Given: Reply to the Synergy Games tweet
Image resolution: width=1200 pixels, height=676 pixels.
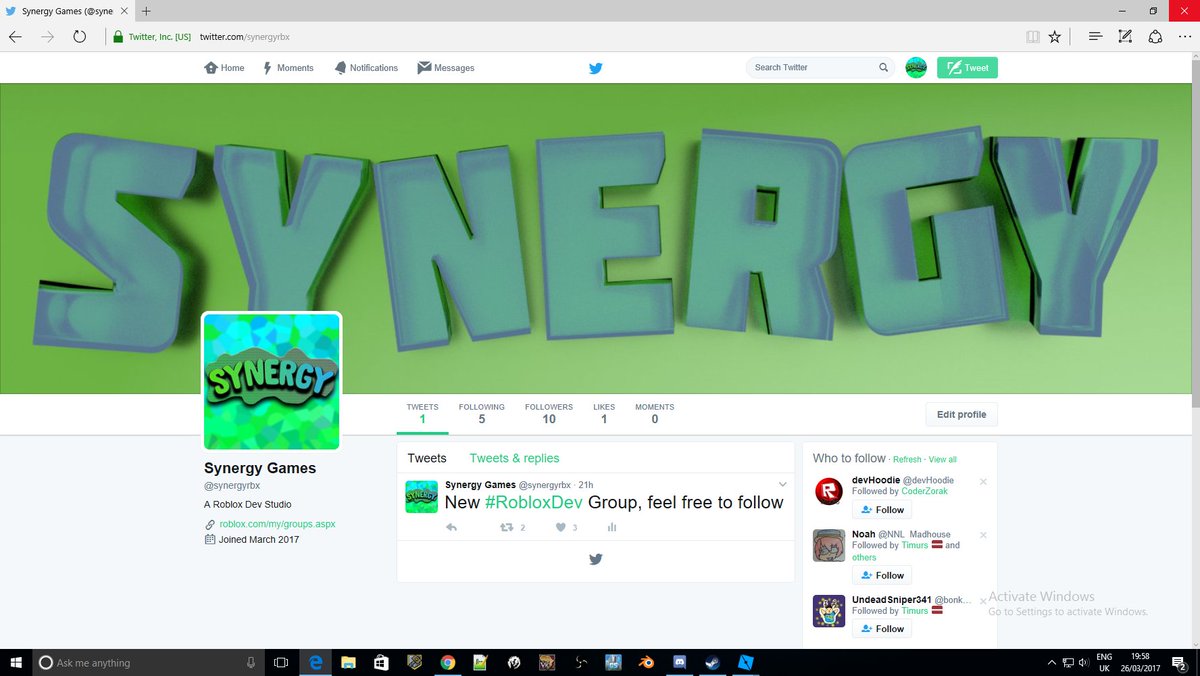Looking at the screenshot, I should point(451,527).
